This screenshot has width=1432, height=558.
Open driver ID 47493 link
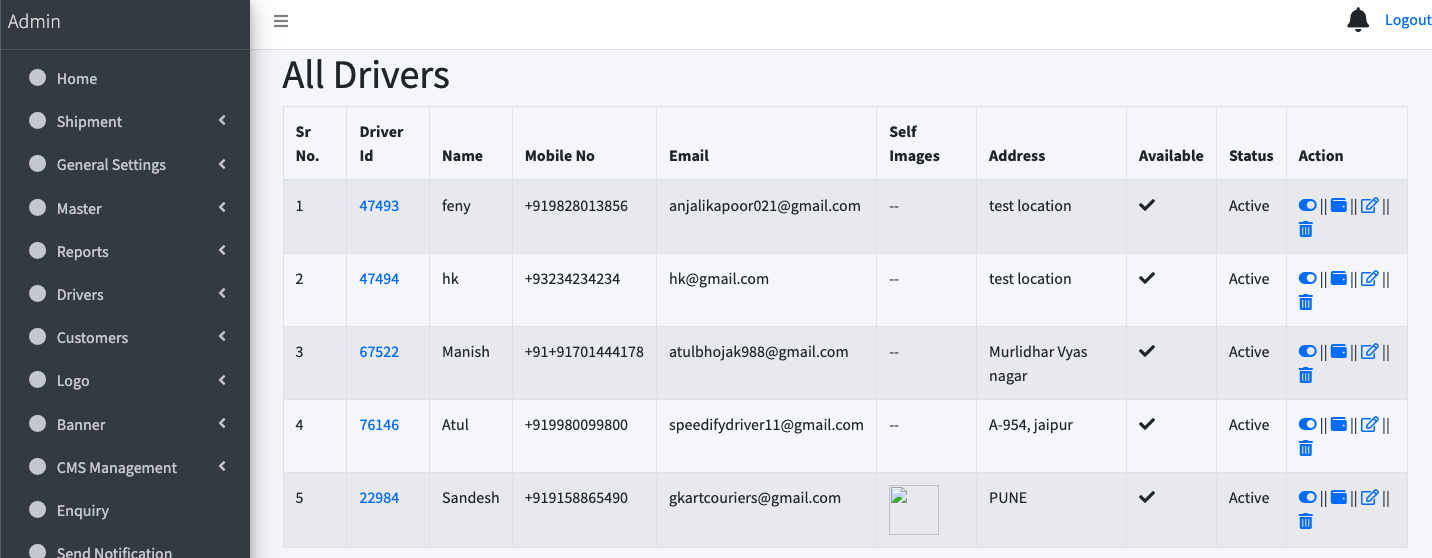[x=379, y=206]
